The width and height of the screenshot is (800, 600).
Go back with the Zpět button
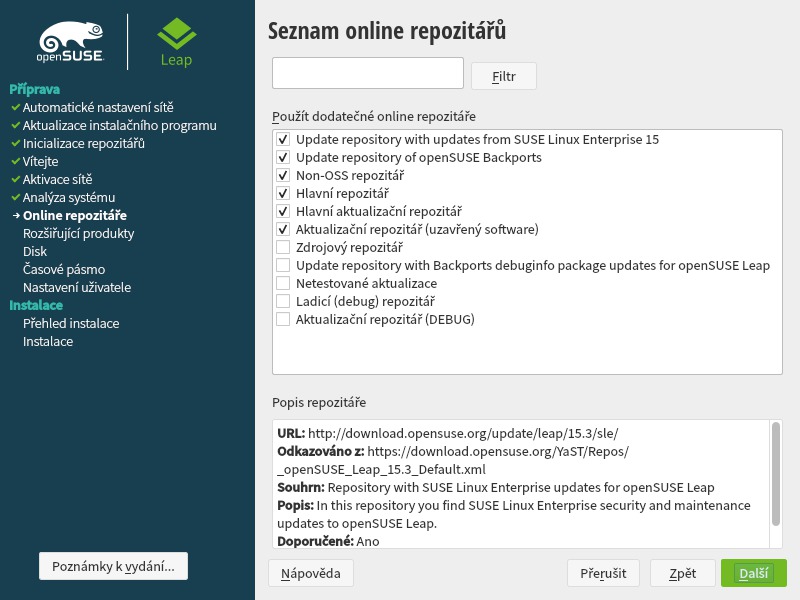(683, 573)
